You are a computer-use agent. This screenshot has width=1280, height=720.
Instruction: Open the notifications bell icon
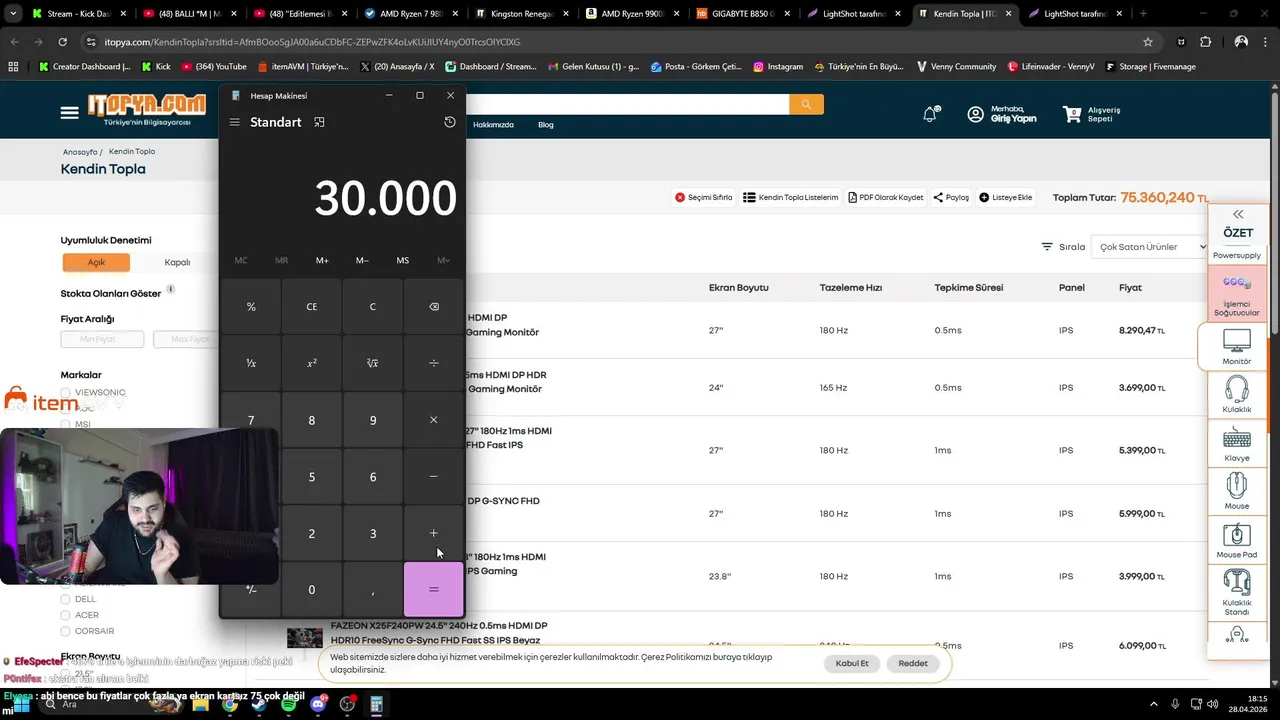[931, 114]
